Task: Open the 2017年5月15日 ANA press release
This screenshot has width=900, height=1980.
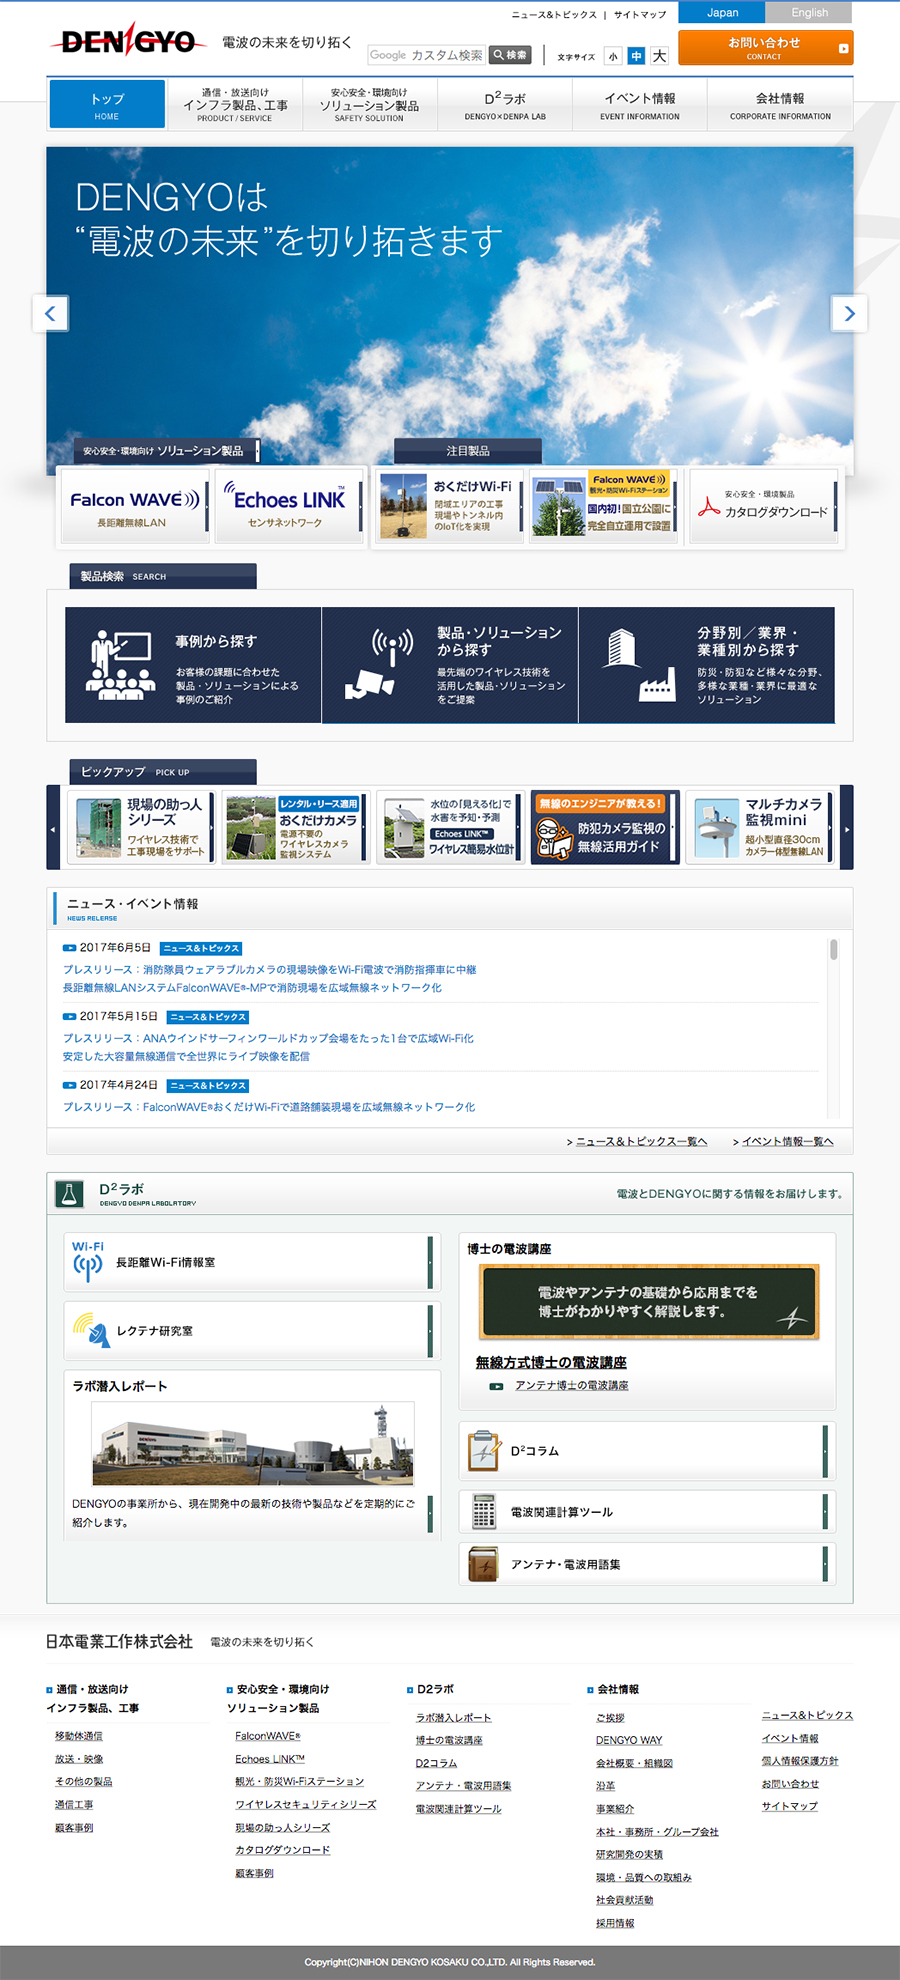Action: click(x=268, y=1047)
